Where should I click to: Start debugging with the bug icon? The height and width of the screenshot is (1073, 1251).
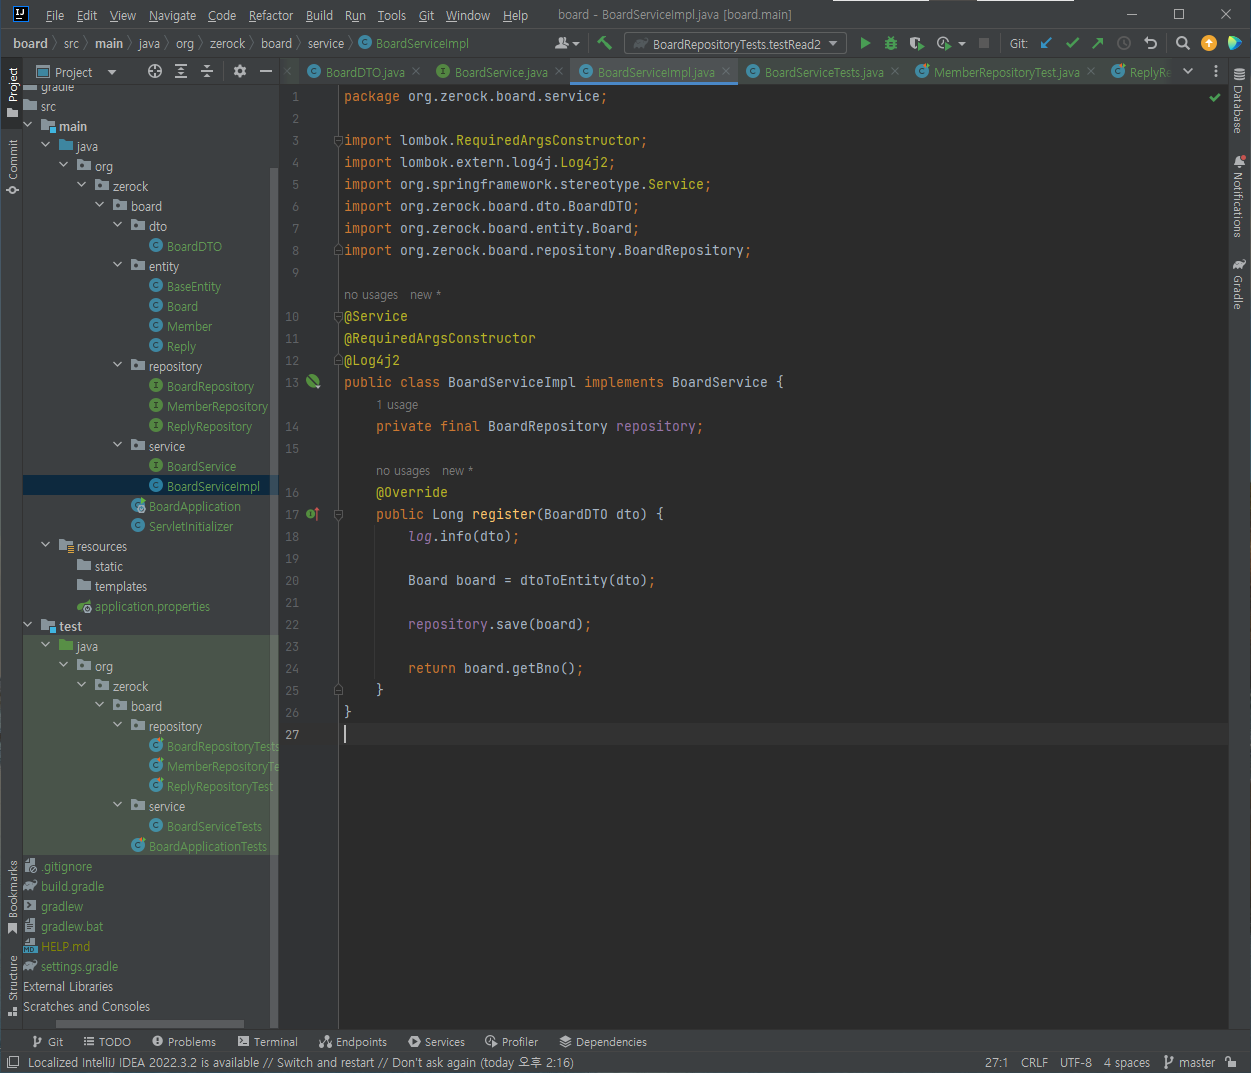point(891,43)
